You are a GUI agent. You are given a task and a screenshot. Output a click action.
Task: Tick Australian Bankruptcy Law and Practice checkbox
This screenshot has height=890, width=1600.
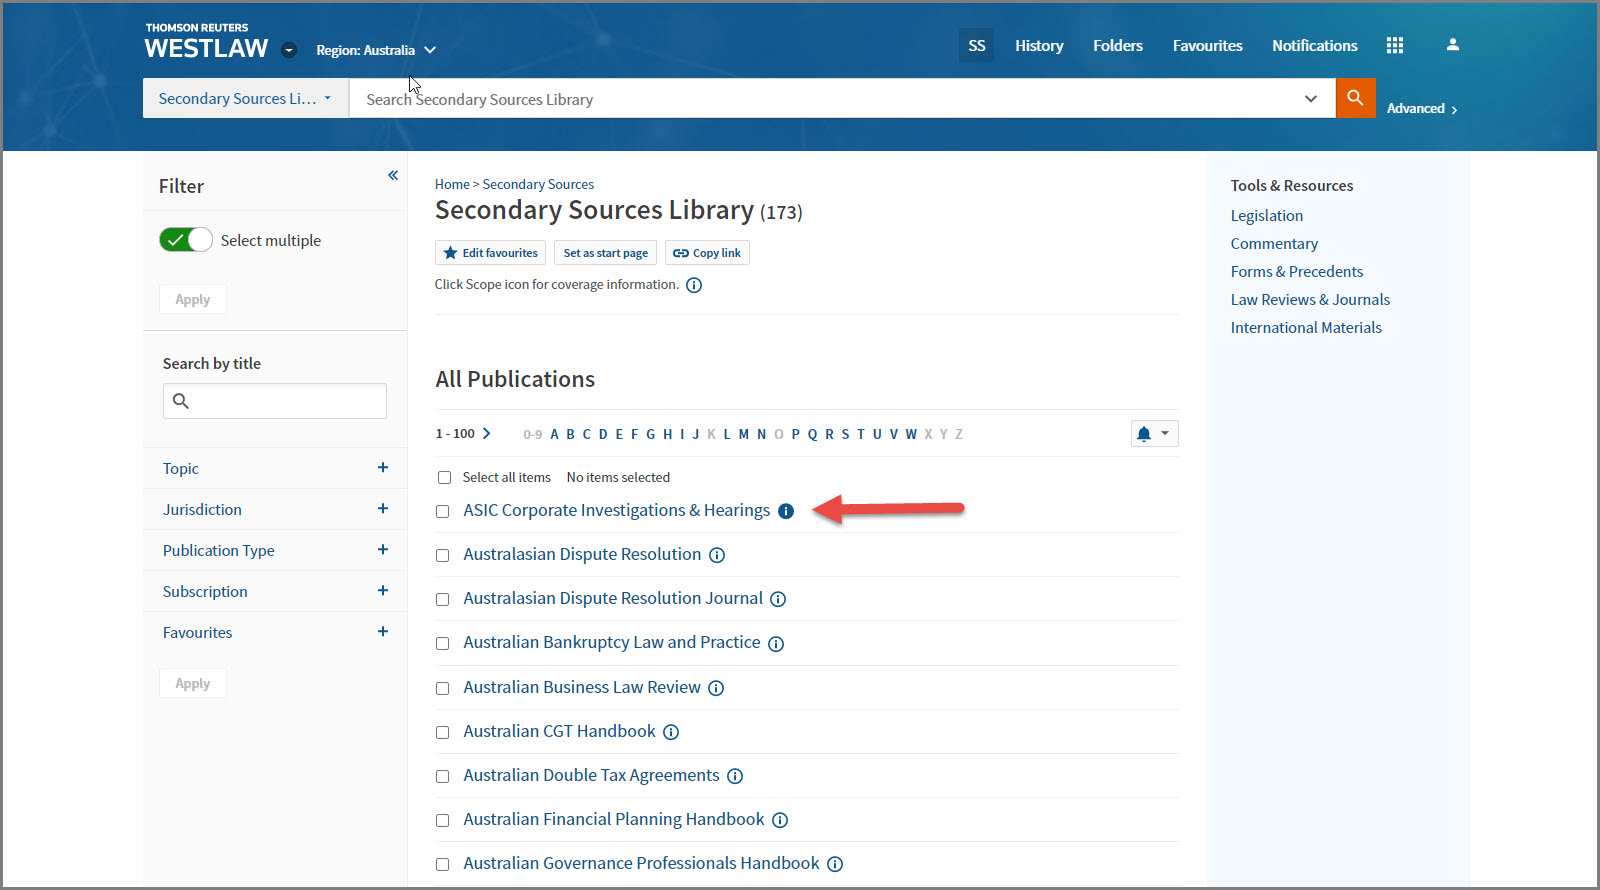442,644
